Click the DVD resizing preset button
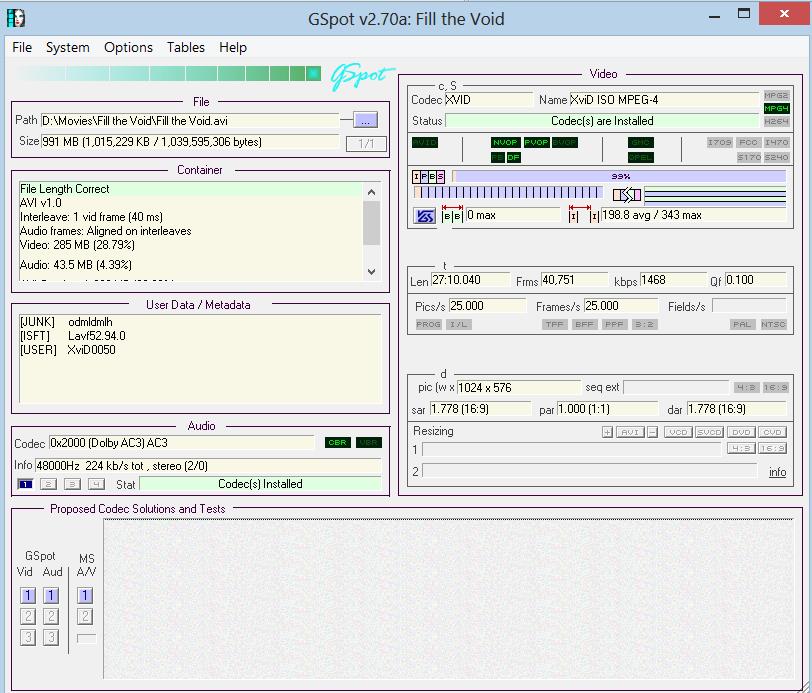This screenshot has height=693, width=812. pyautogui.click(x=741, y=432)
